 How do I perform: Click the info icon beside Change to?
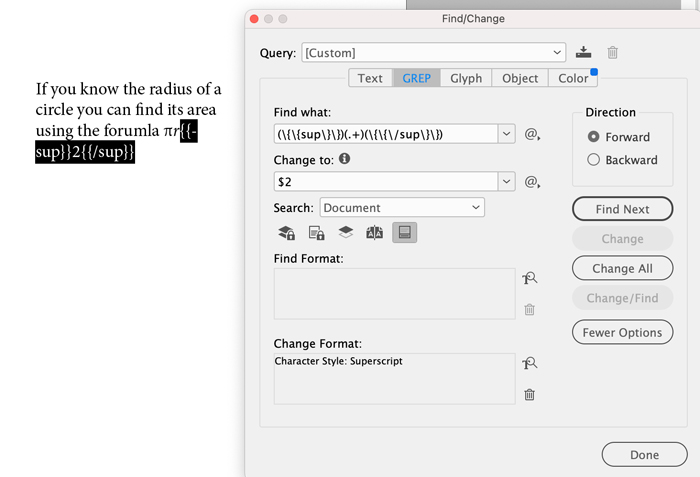[x=345, y=159]
